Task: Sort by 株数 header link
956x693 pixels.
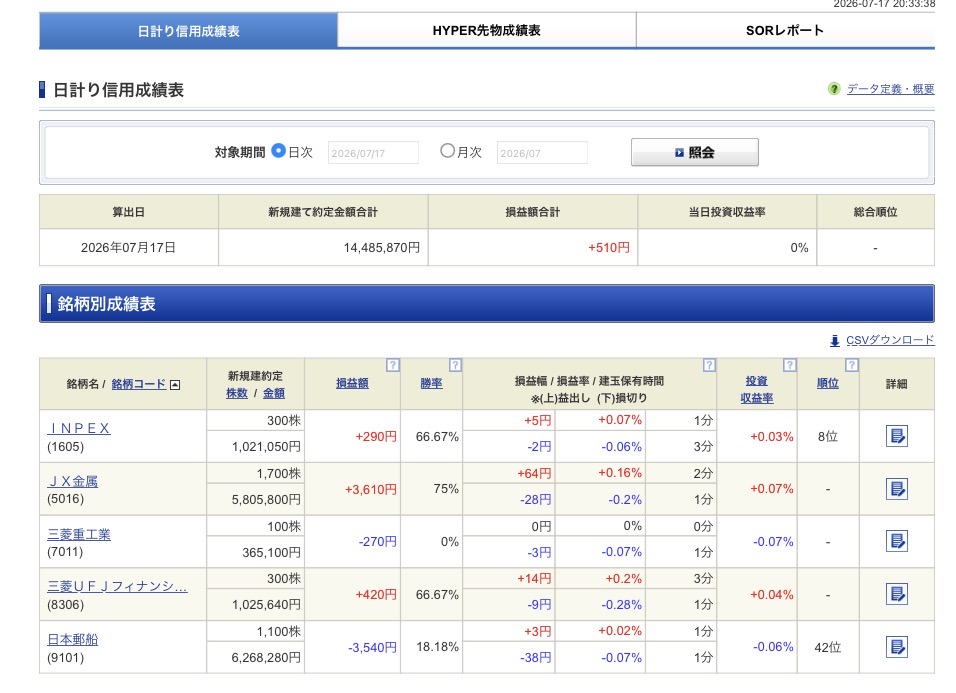Action: coord(237,394)
